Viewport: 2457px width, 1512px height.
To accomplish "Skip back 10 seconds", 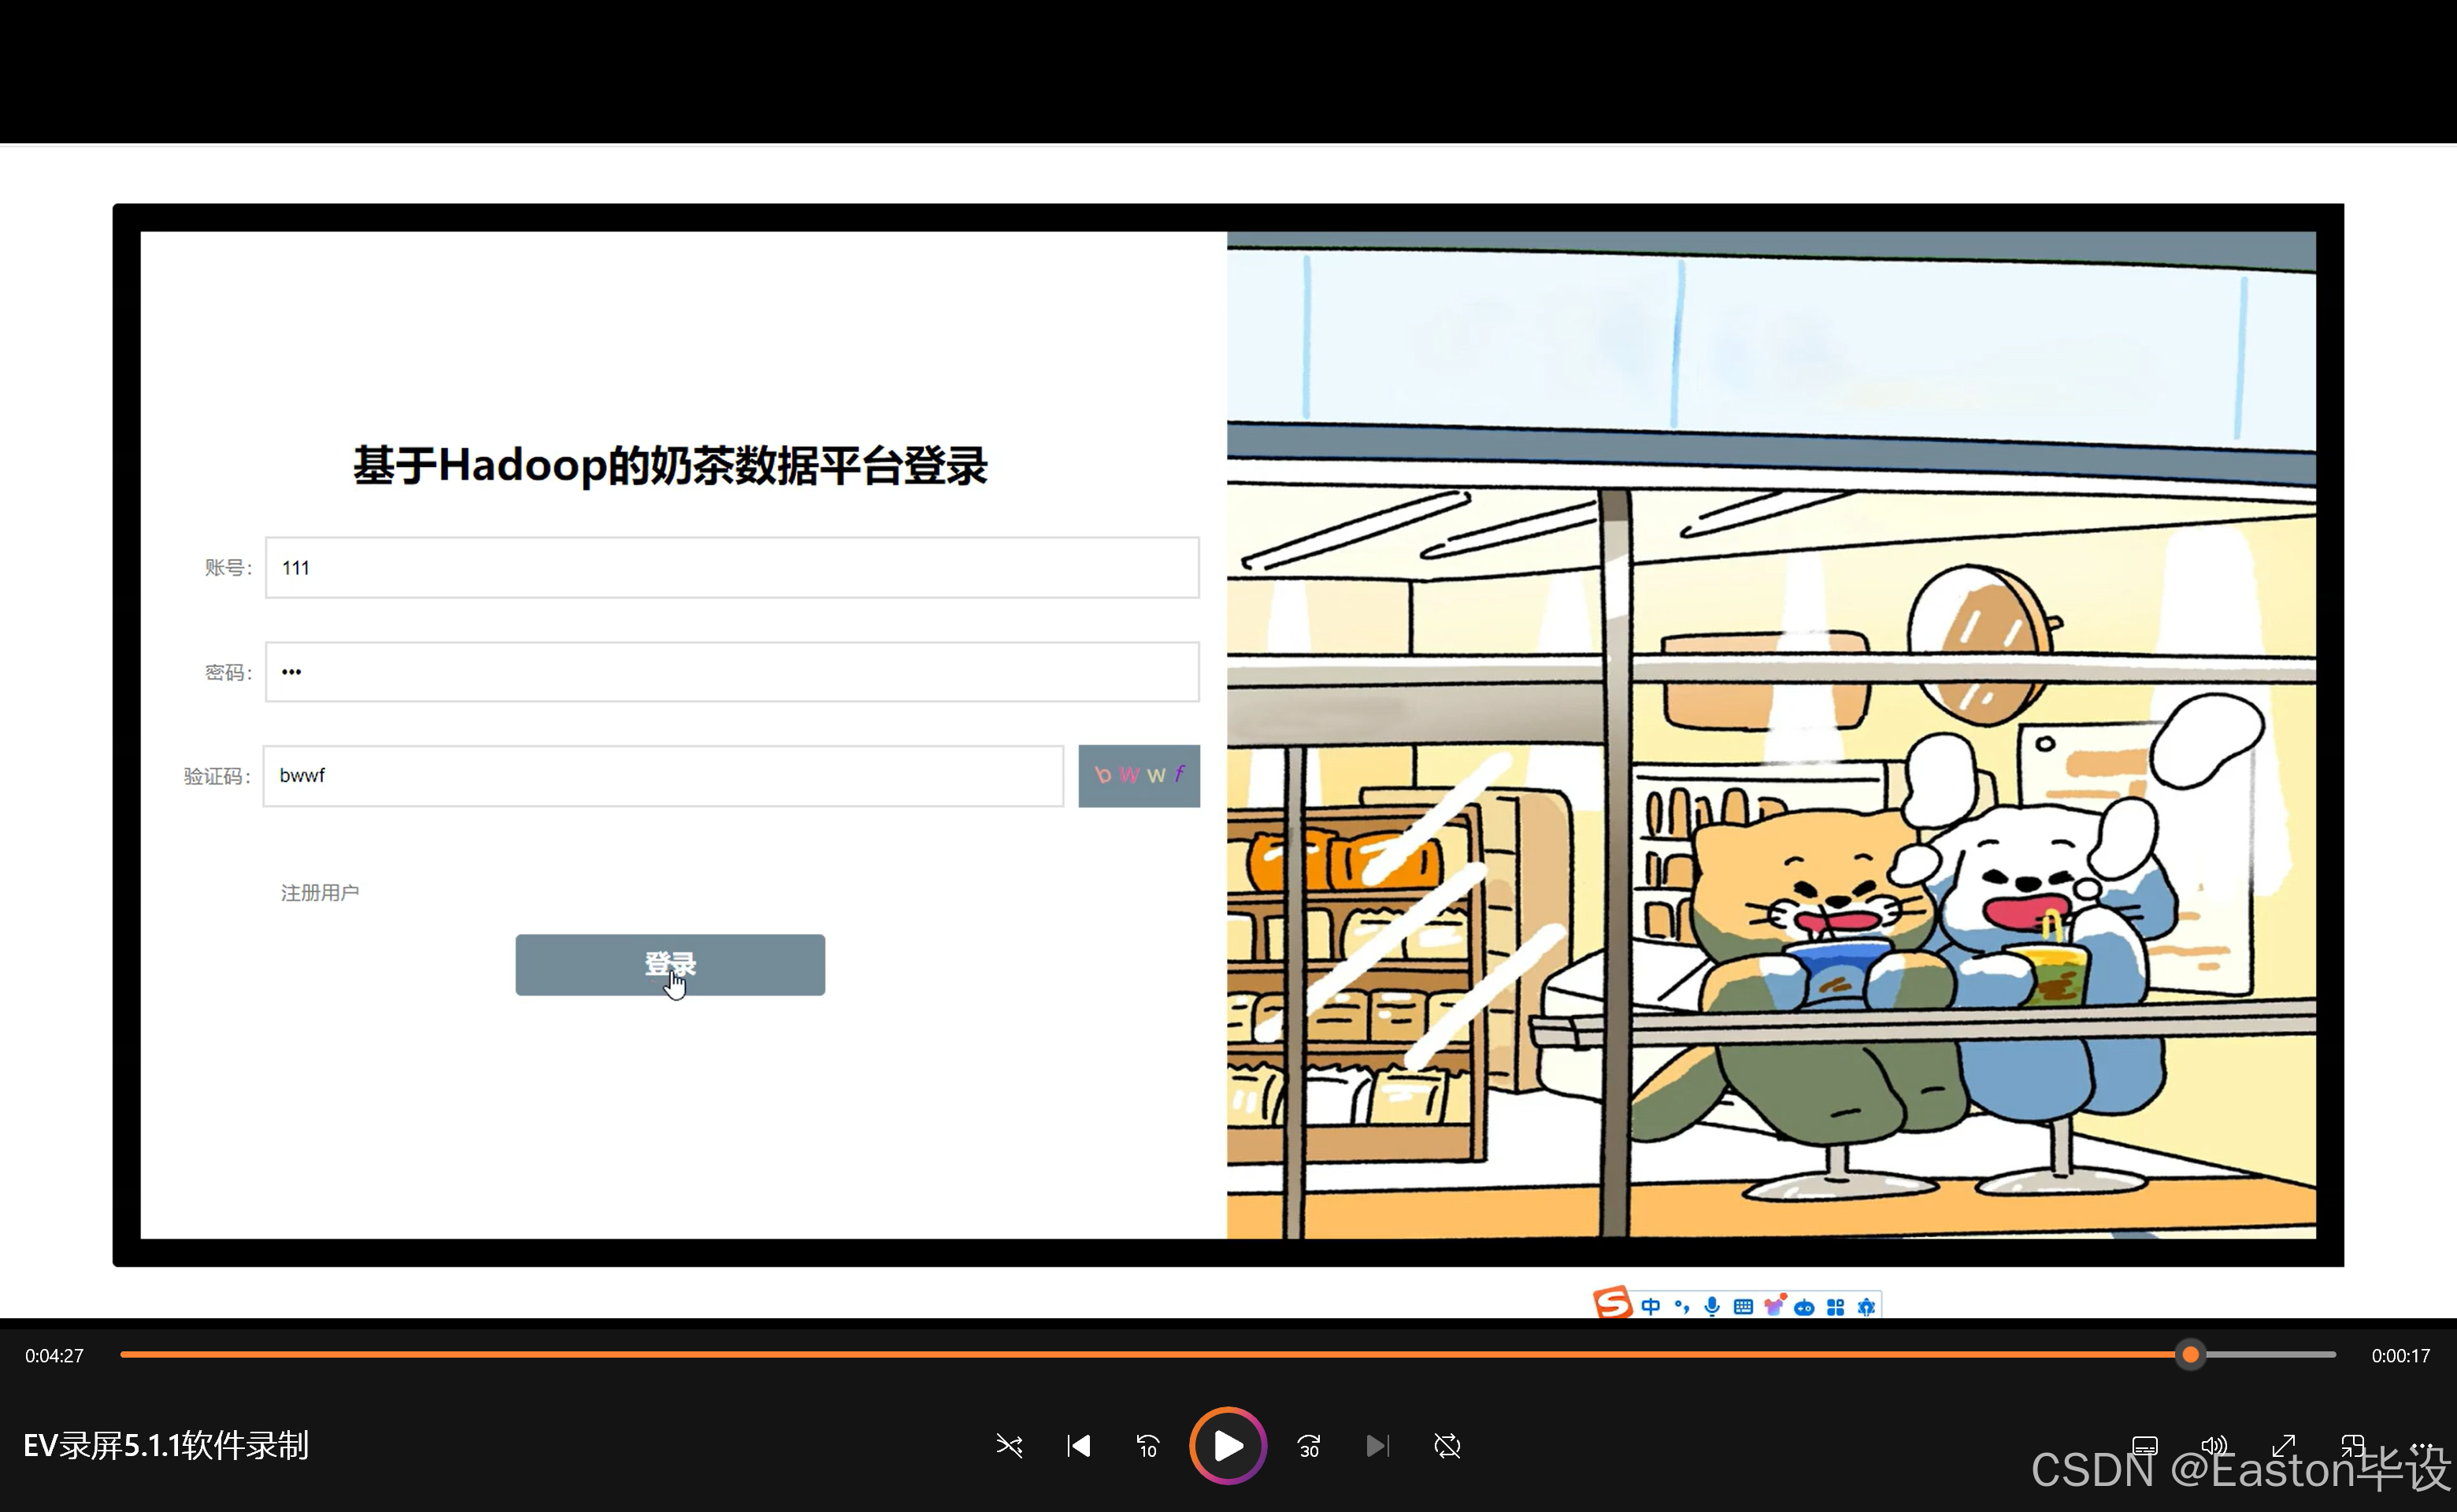I will (1147, 1446).
